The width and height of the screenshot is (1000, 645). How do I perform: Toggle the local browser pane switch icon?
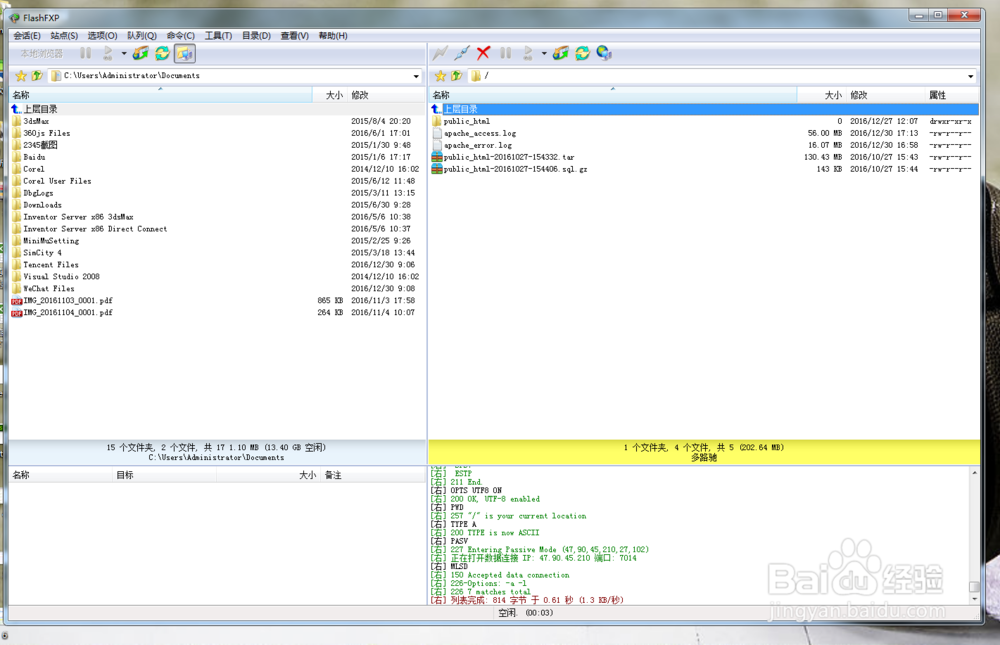click(185, 54)
